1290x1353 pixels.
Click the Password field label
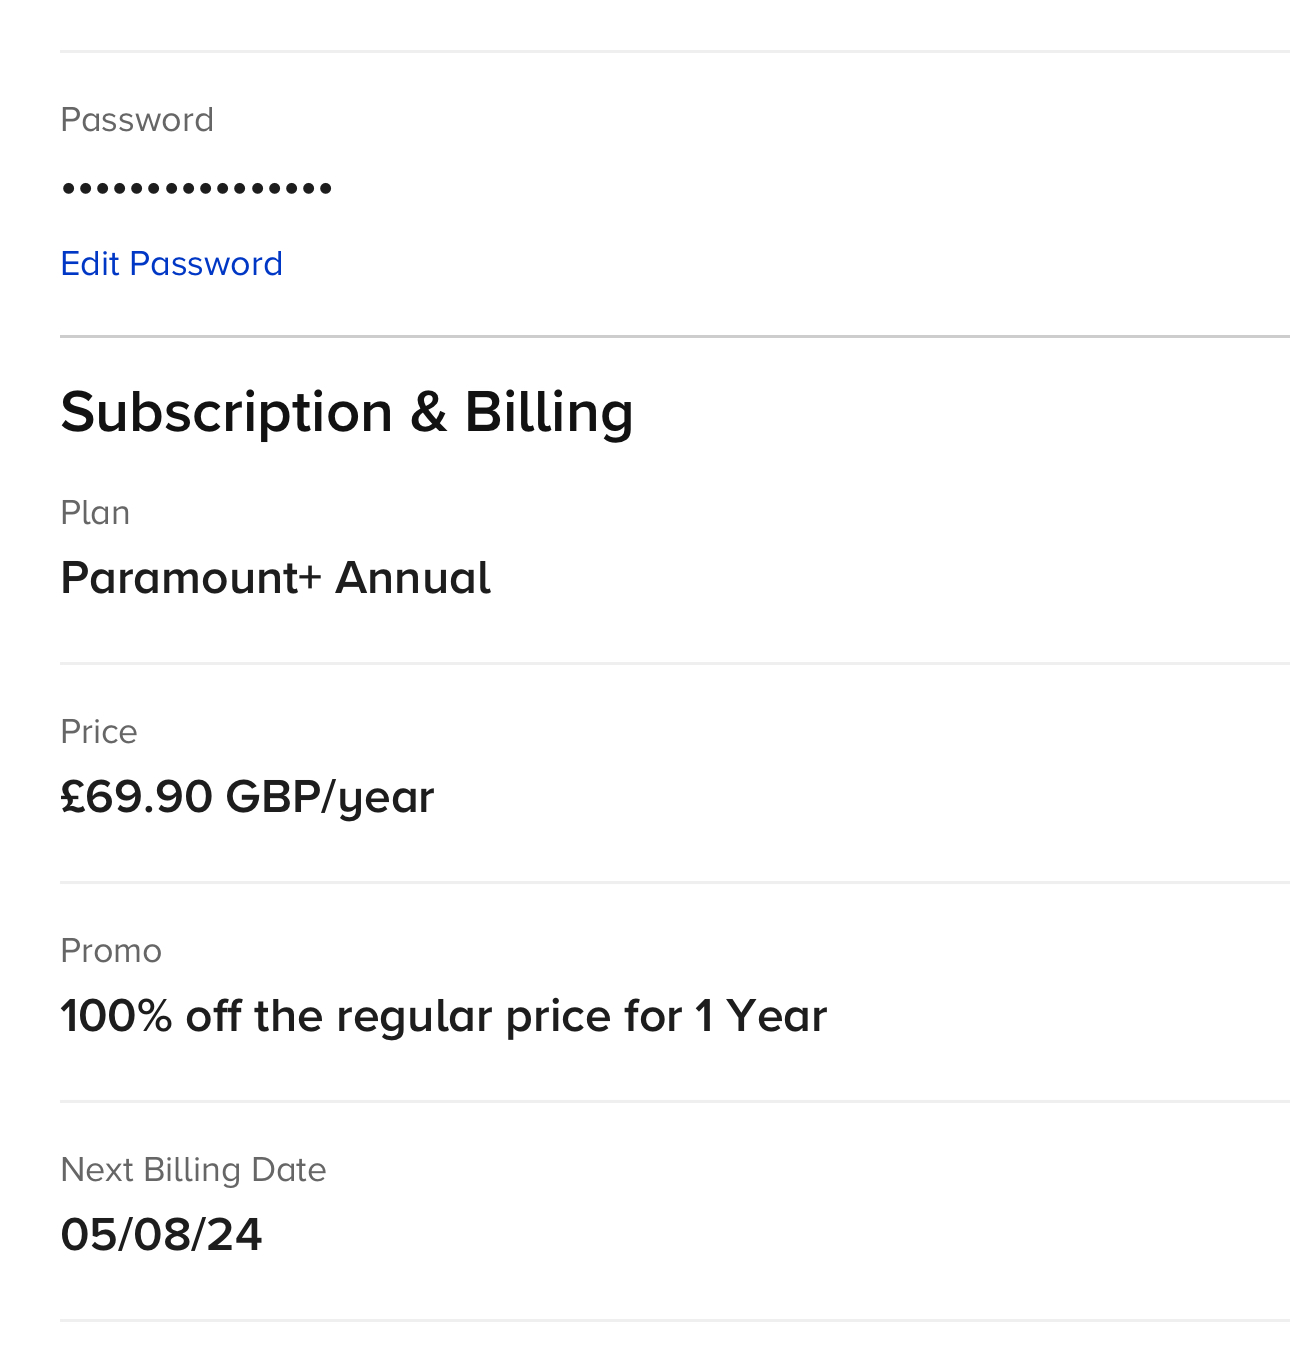click(x=137, y=120)
